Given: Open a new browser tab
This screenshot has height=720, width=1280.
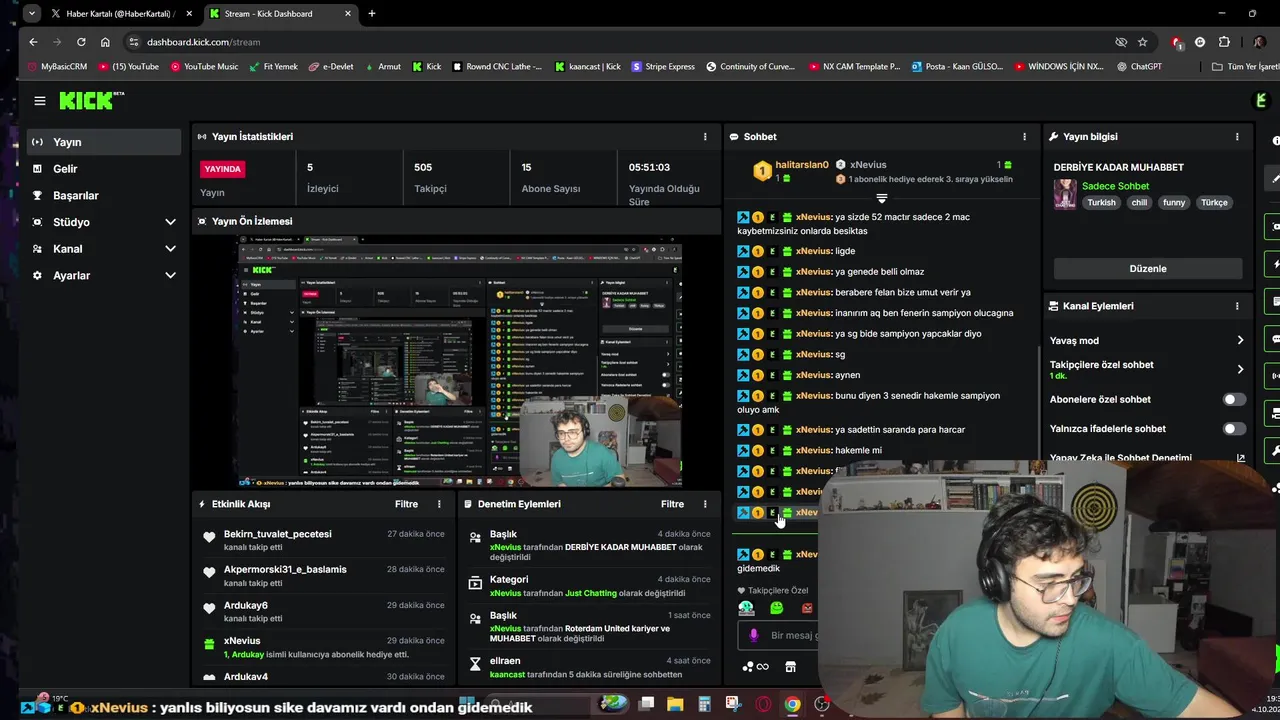Looking at the screenshot, I should pyautogui.click(x=372, y=14).
